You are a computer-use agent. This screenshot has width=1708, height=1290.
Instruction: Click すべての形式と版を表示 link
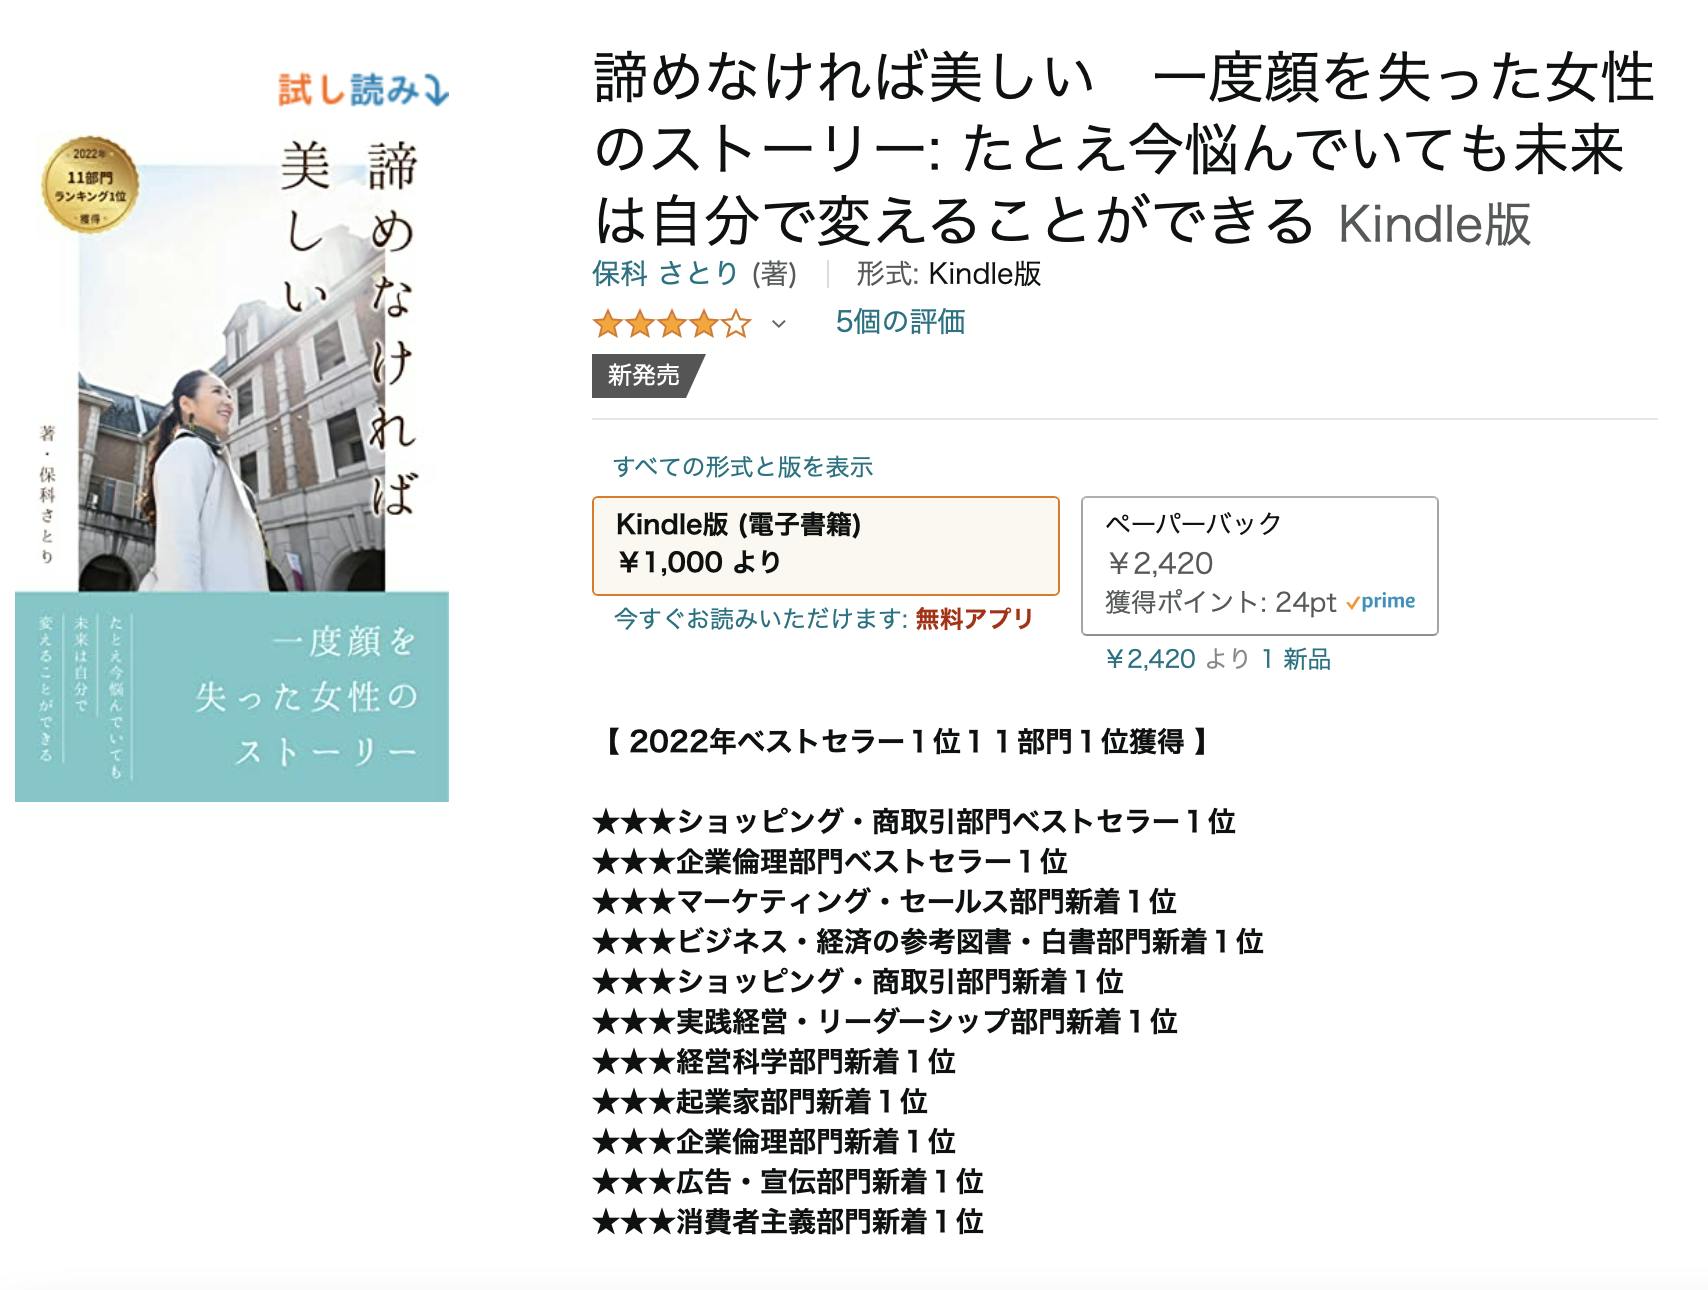pos(743,467)
